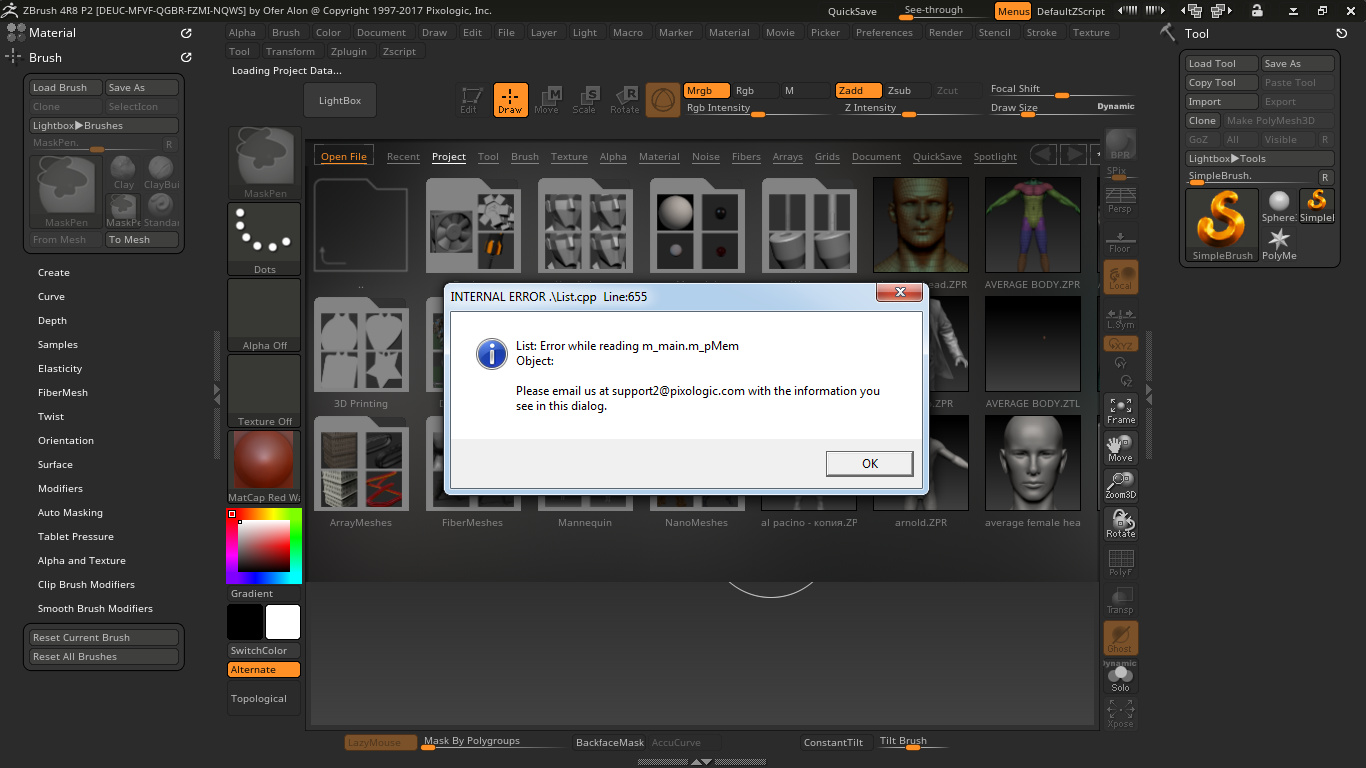Expand the Auto Masking section

click(x=70, y=513)
